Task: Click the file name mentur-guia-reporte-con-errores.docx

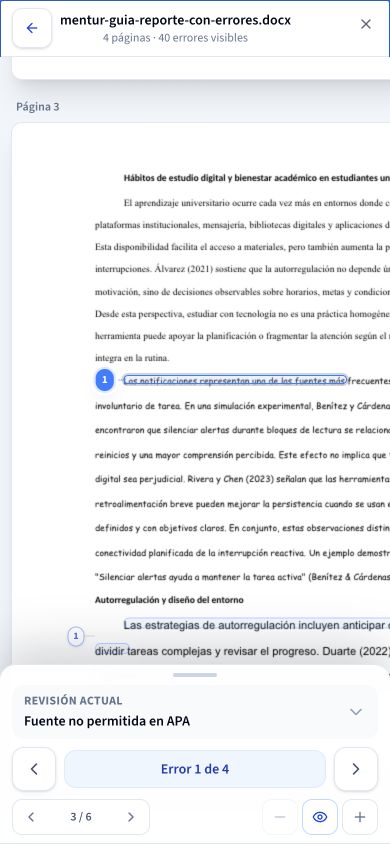Action: pyautogui.click(x=175, y=20)
